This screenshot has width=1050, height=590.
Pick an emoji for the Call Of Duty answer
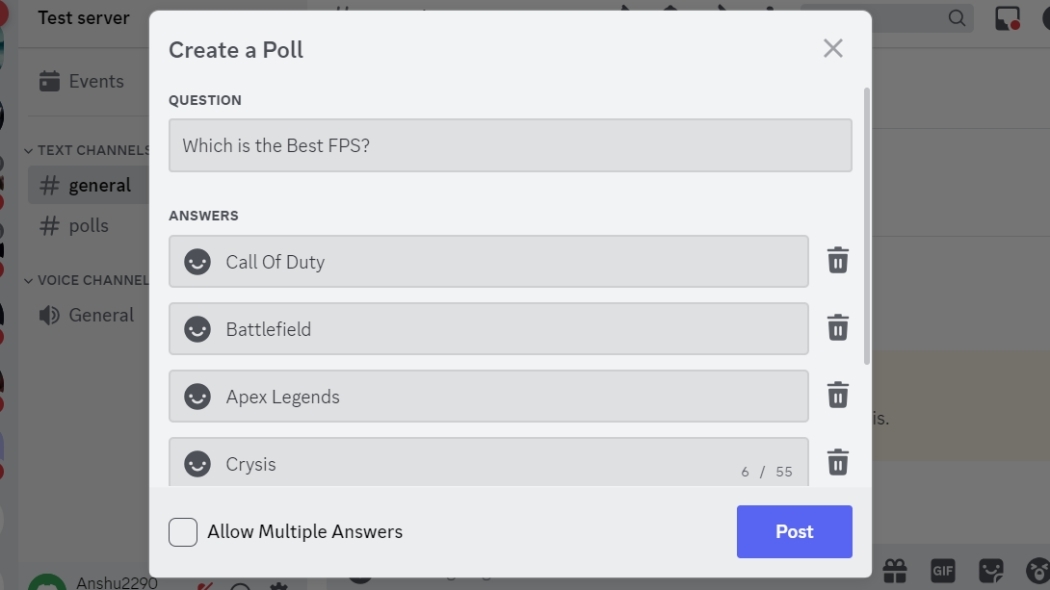coord(197,261)
